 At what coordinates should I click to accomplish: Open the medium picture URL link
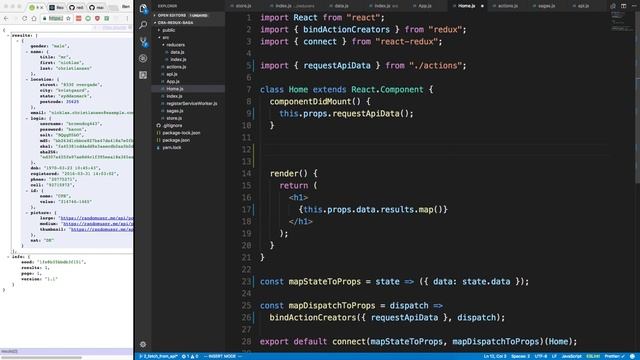98,224
